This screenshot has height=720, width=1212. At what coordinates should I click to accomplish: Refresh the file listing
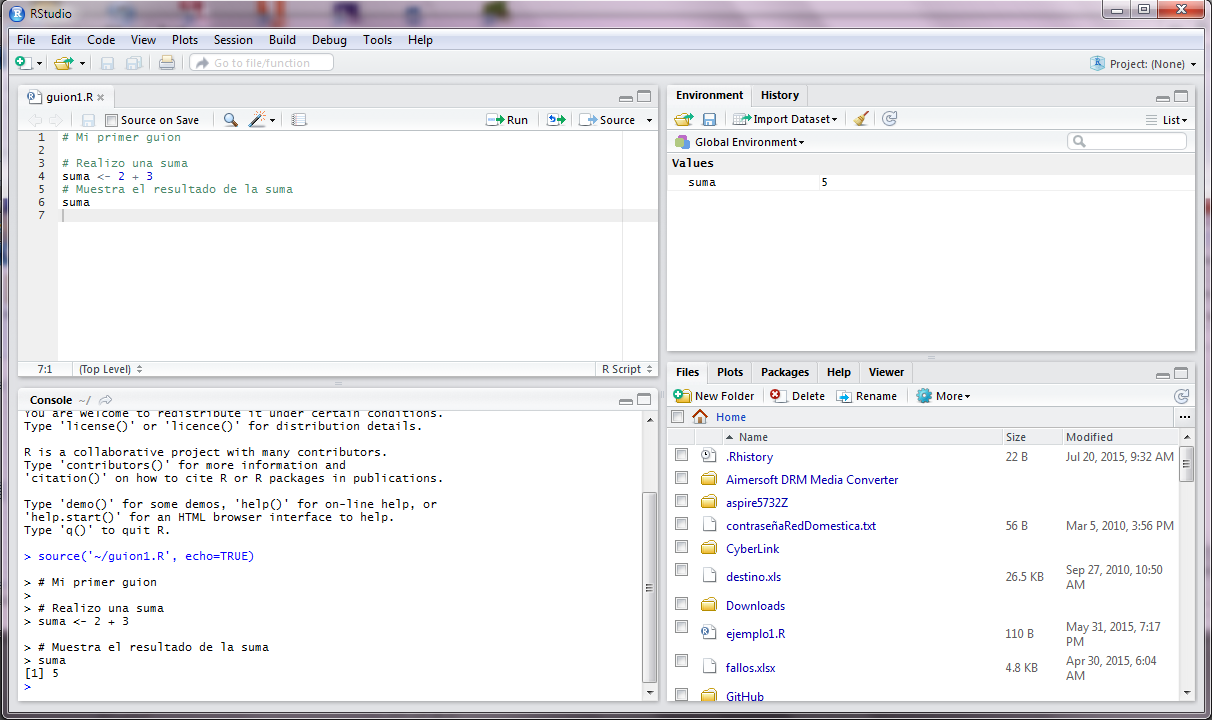[x=1181, y=396]
